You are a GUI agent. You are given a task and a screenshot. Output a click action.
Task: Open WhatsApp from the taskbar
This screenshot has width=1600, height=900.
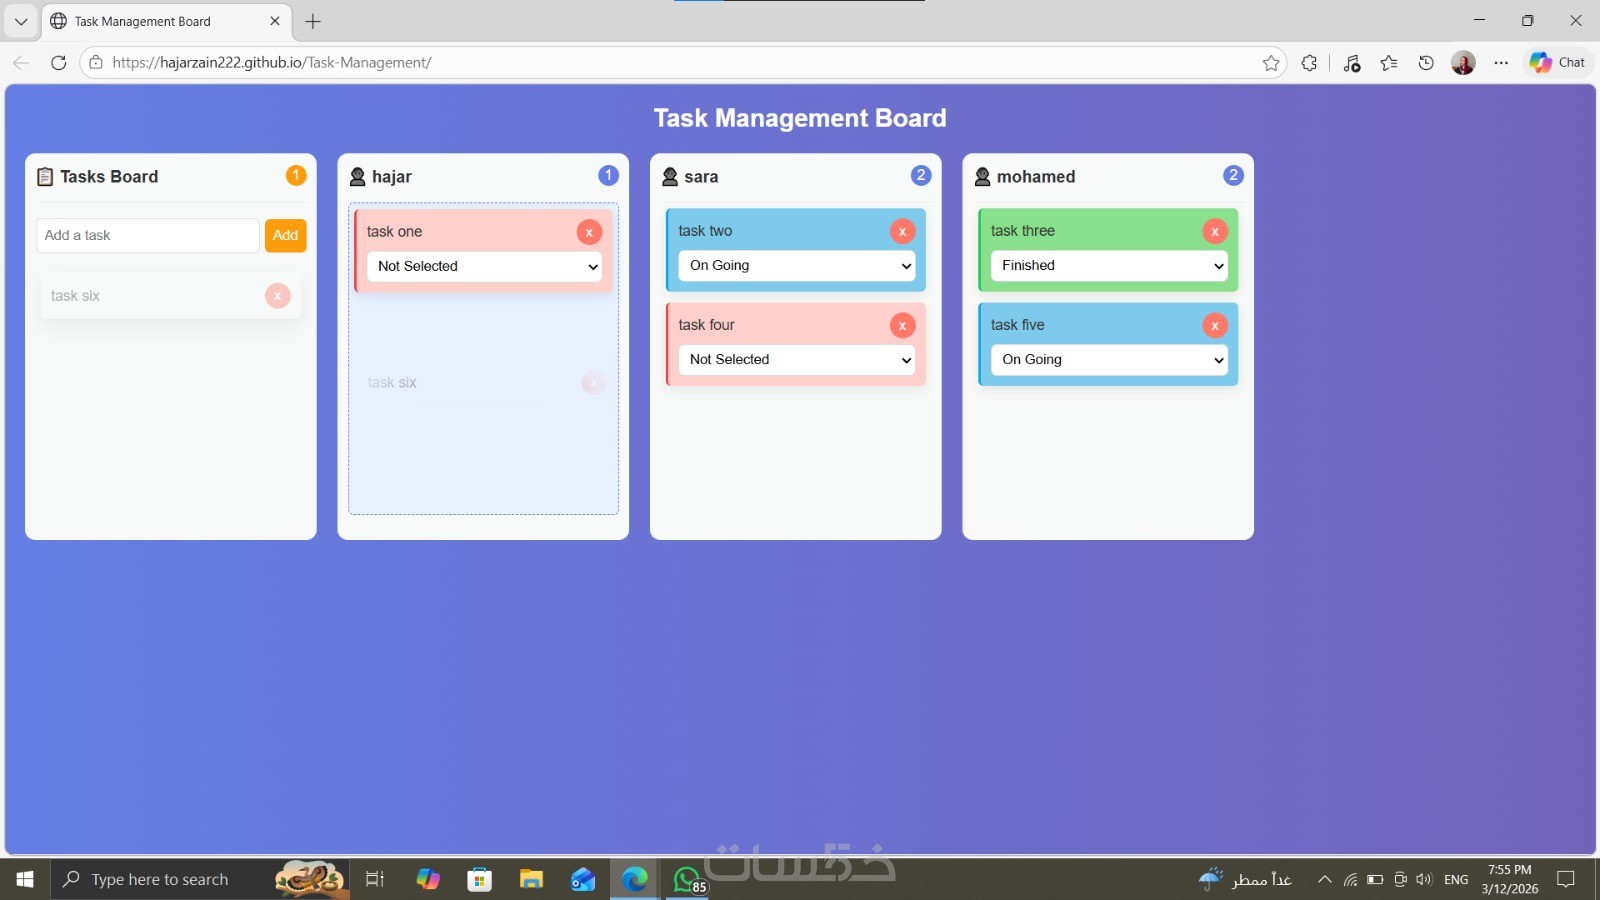click(x=687, y=879)
